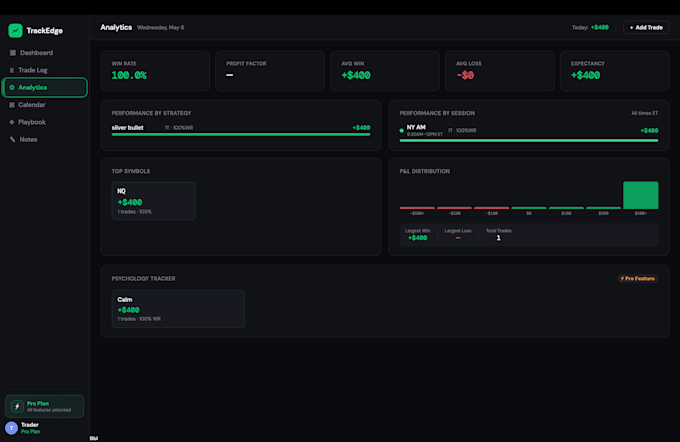Select Analytics in the sidebar
This screenshot has width=680, height=442.
(x=45, y=88)
